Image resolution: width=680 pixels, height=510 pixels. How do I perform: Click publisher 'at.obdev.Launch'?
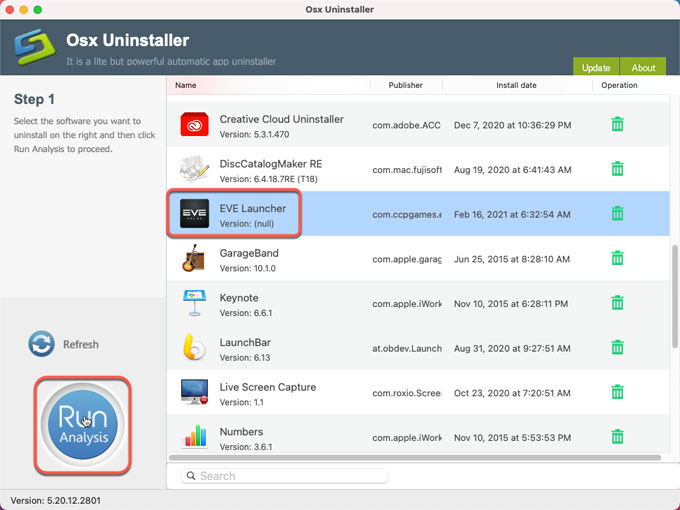coord(407,349)
